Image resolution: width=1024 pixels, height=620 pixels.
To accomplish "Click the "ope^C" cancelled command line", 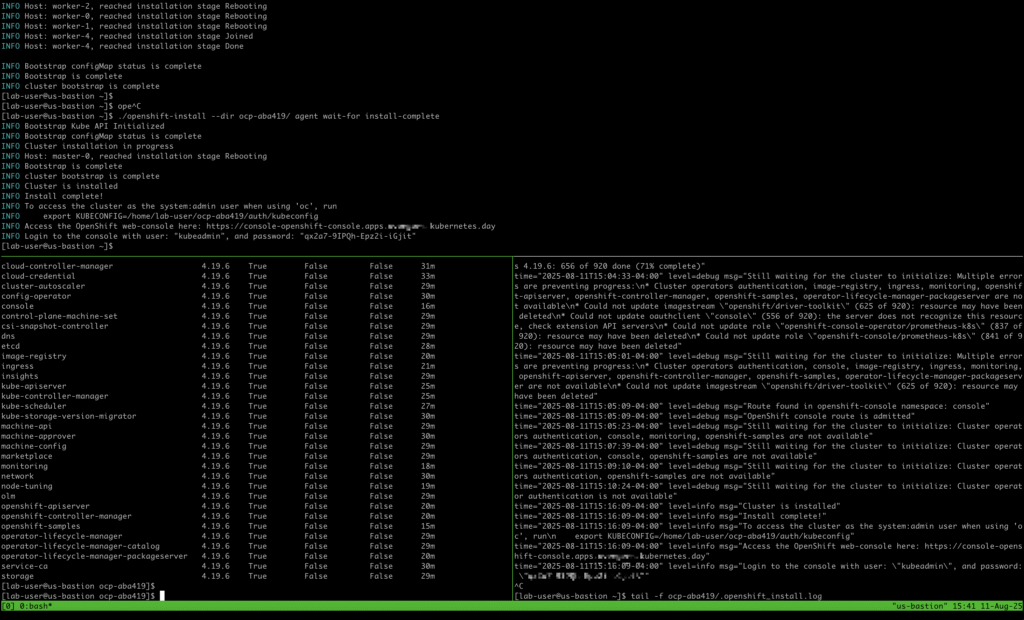I will [x=129, y=106].
